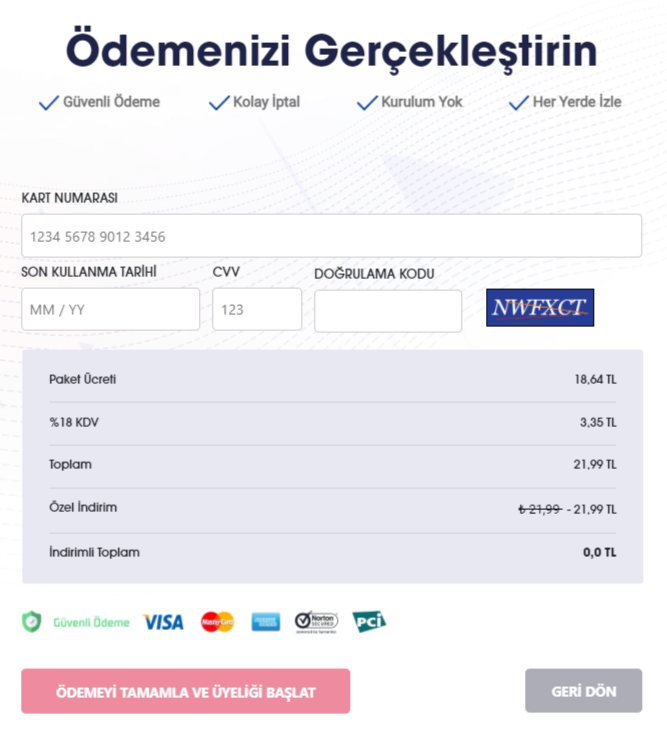Click the green shield Güvenli Ödeme icon
The image size is (667, 732).
[32, 622]
